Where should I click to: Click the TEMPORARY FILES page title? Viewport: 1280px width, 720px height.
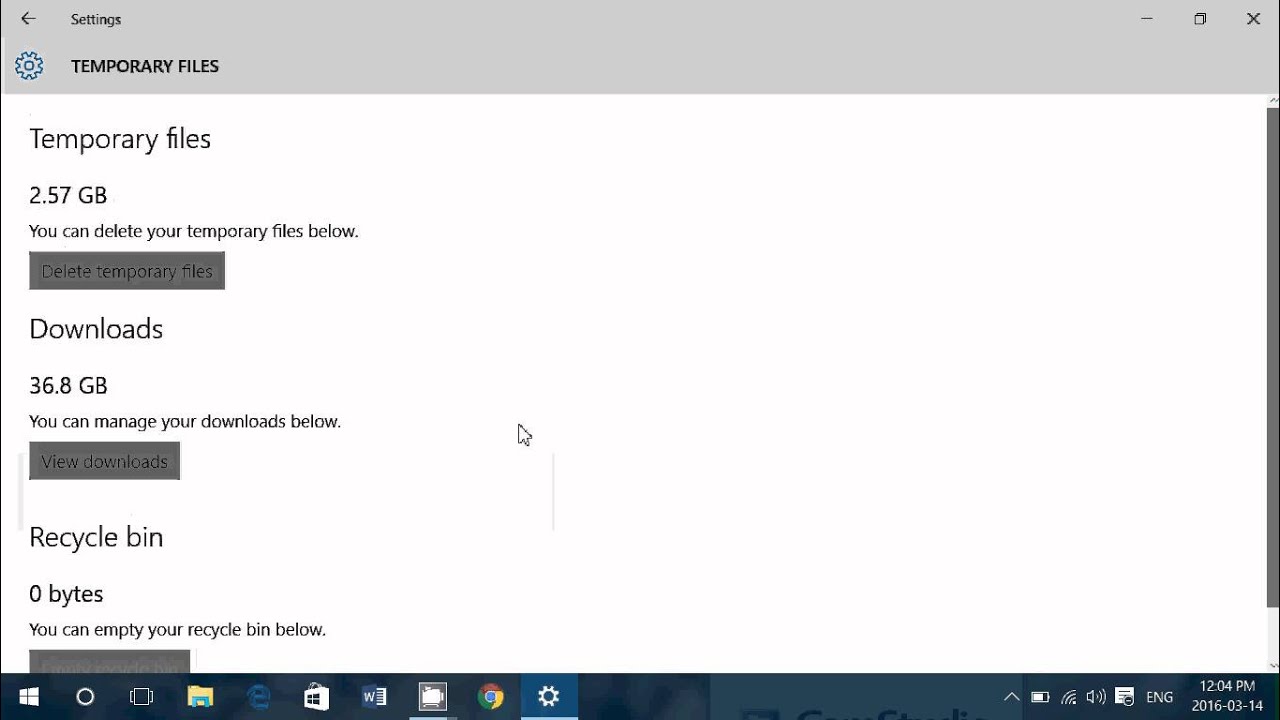[x=145, y=66]
